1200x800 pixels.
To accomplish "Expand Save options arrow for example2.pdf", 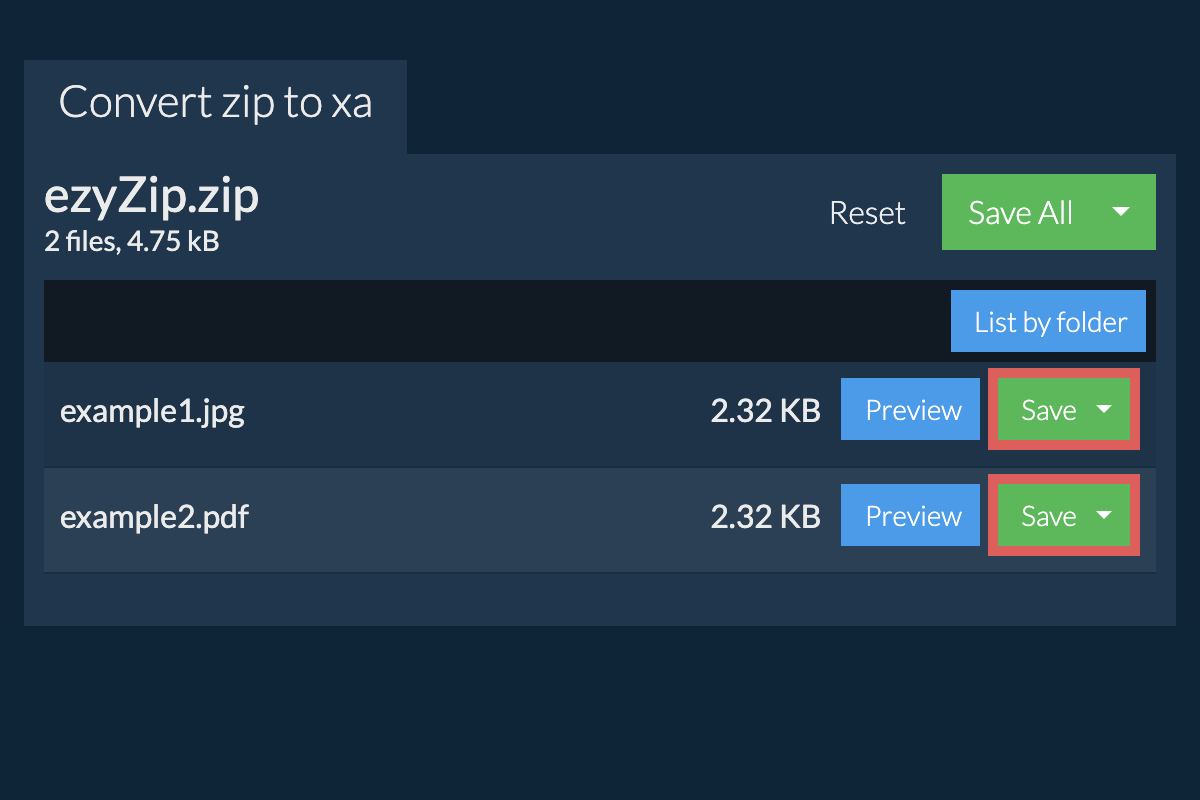I will (1104, 516).
